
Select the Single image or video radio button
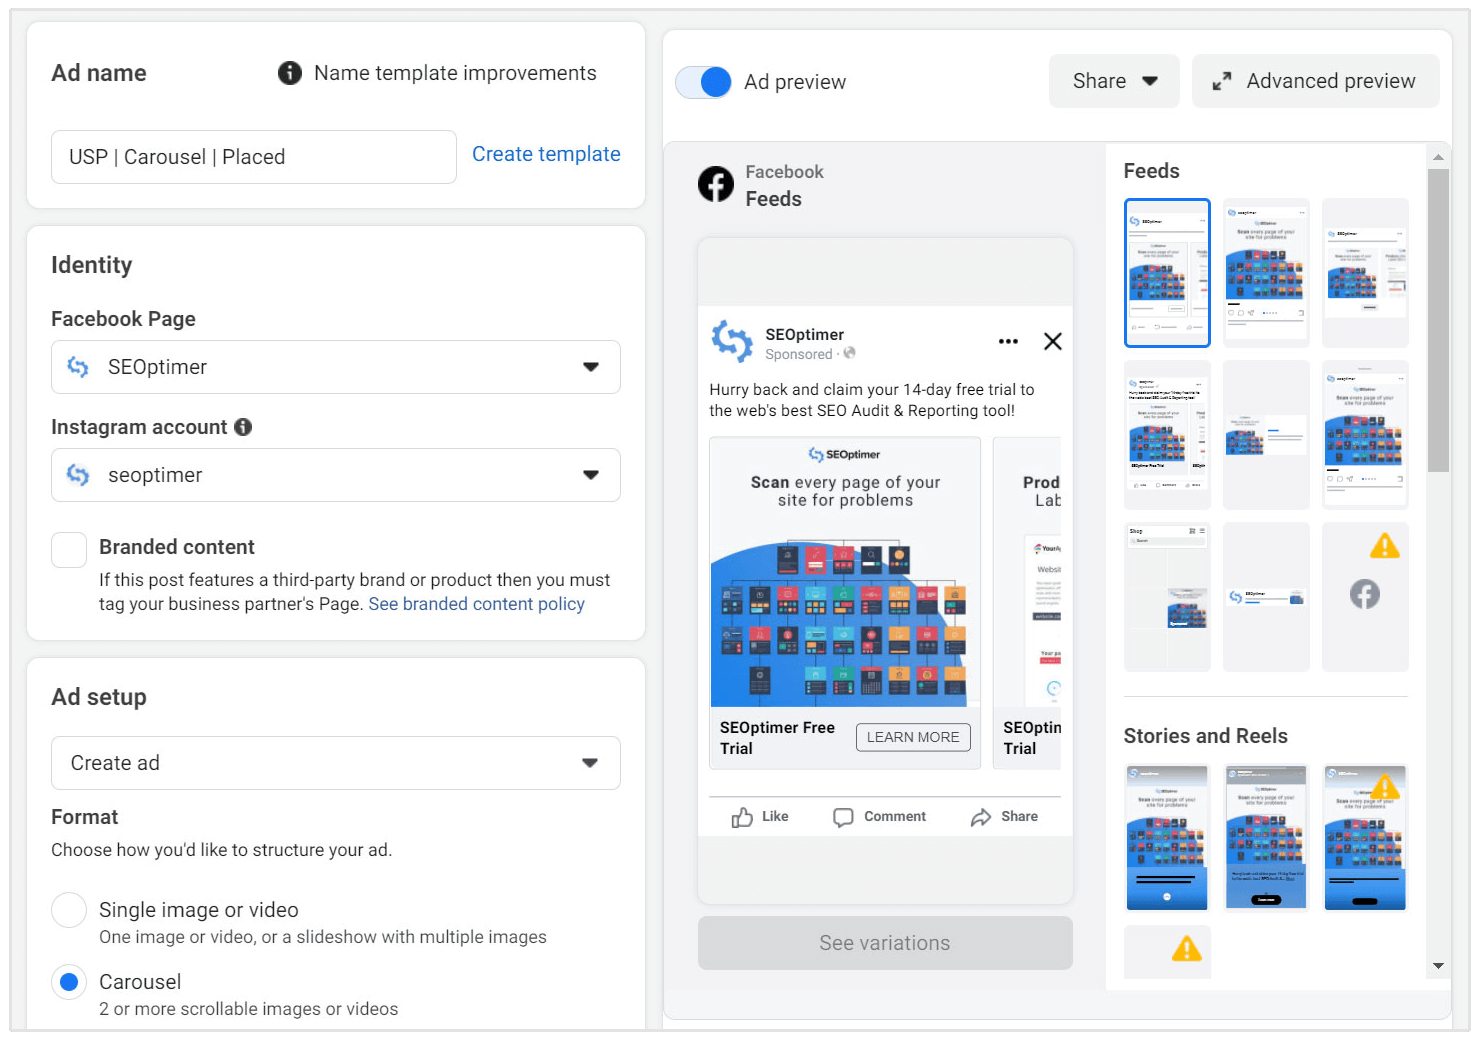tap(68, 910)
